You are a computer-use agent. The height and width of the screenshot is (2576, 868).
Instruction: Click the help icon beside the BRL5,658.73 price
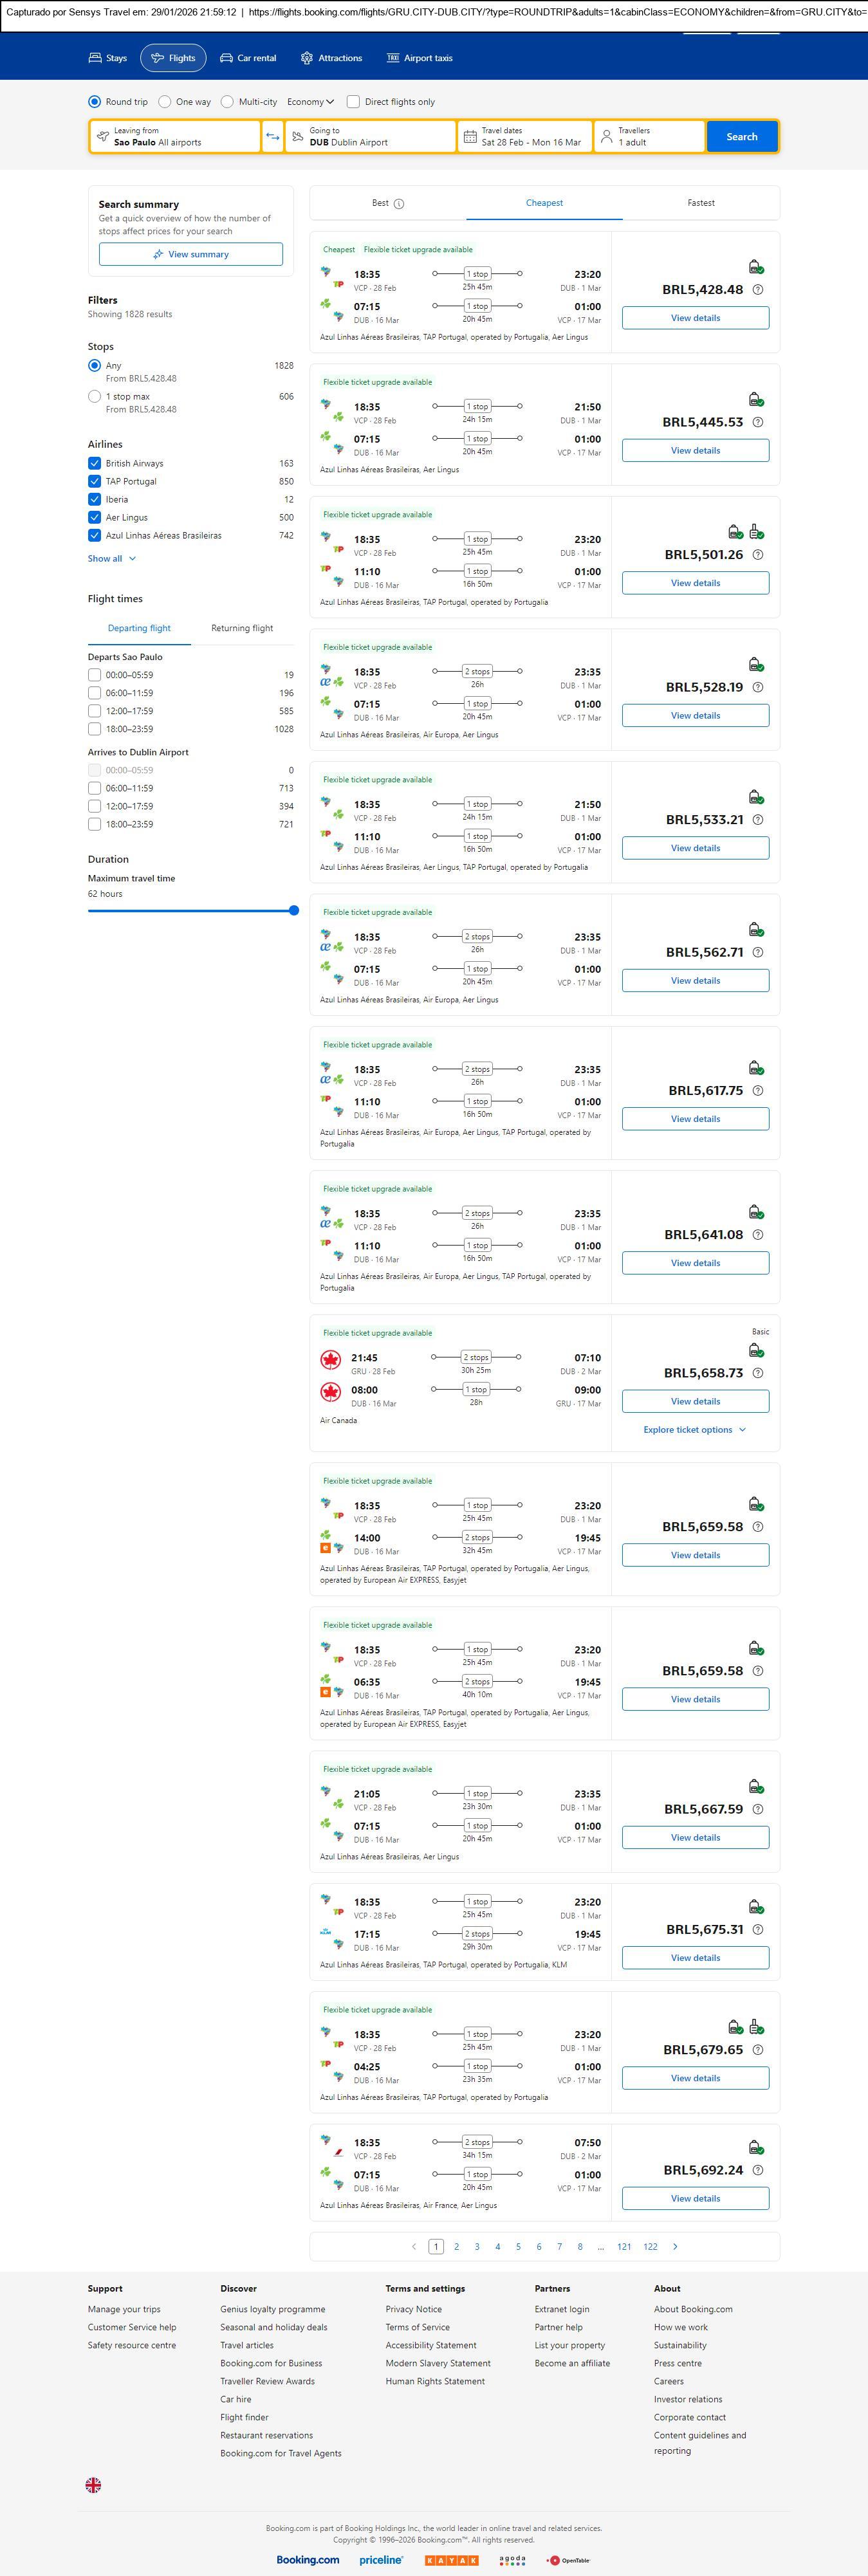tap(757, 1373)
